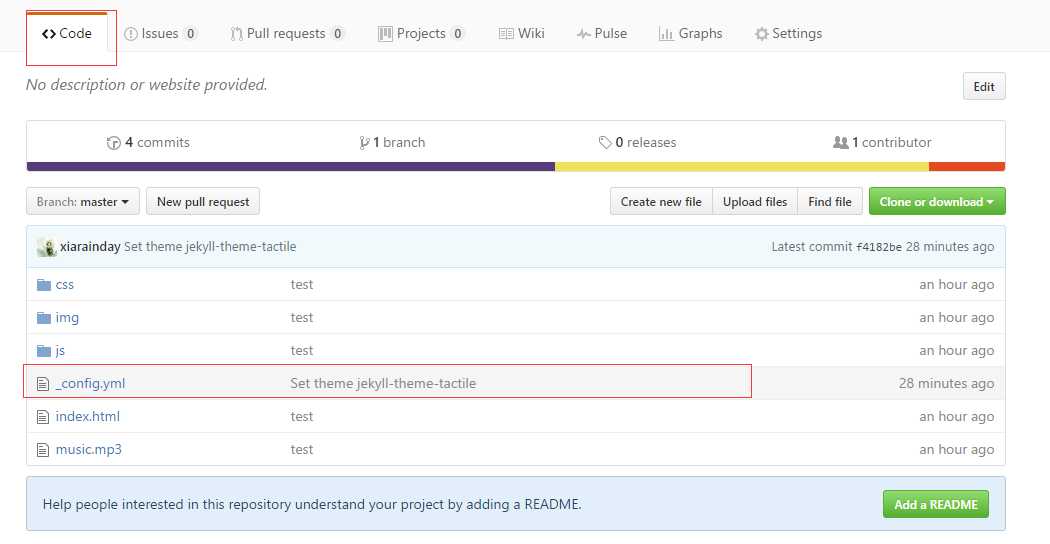Viewport: 1050px width, 544px height.
Task: Open the test commit message in img row
Action: tap(302, 318)
